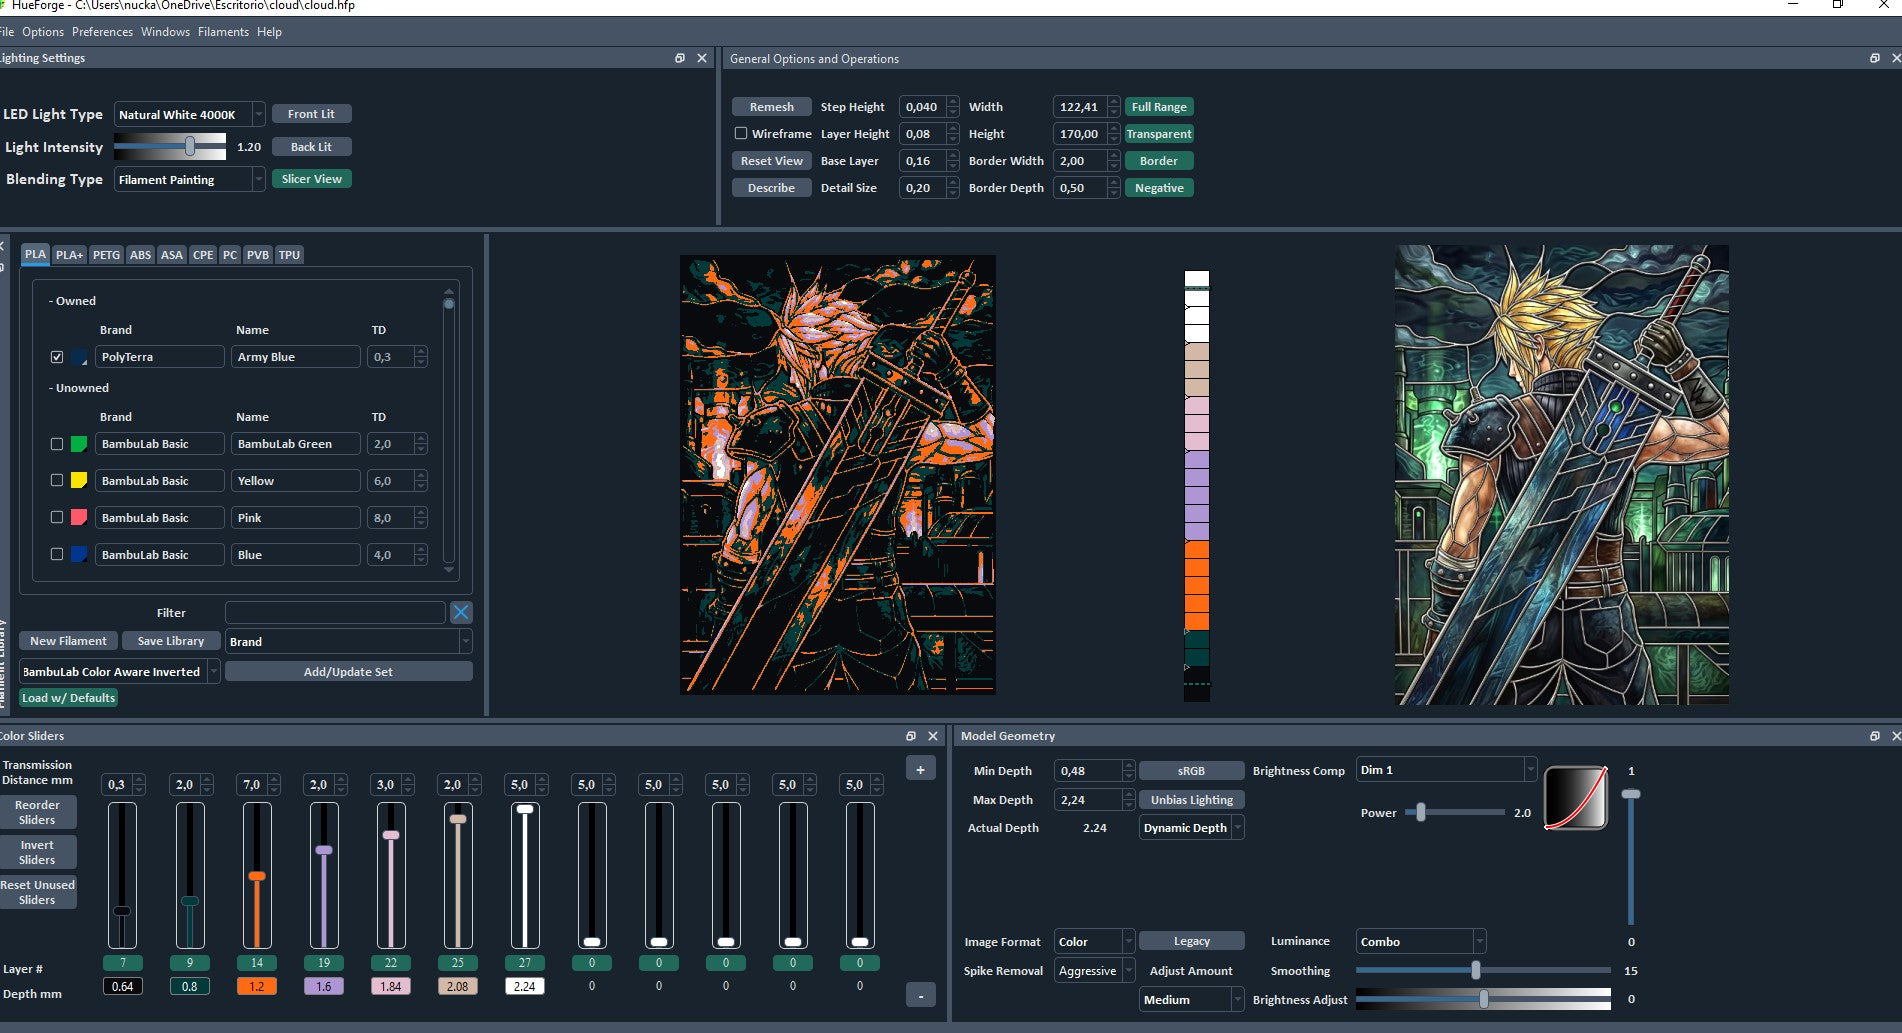Open the Help menu
Viewport: 1902px width, 1033px height.
(269, 32)
